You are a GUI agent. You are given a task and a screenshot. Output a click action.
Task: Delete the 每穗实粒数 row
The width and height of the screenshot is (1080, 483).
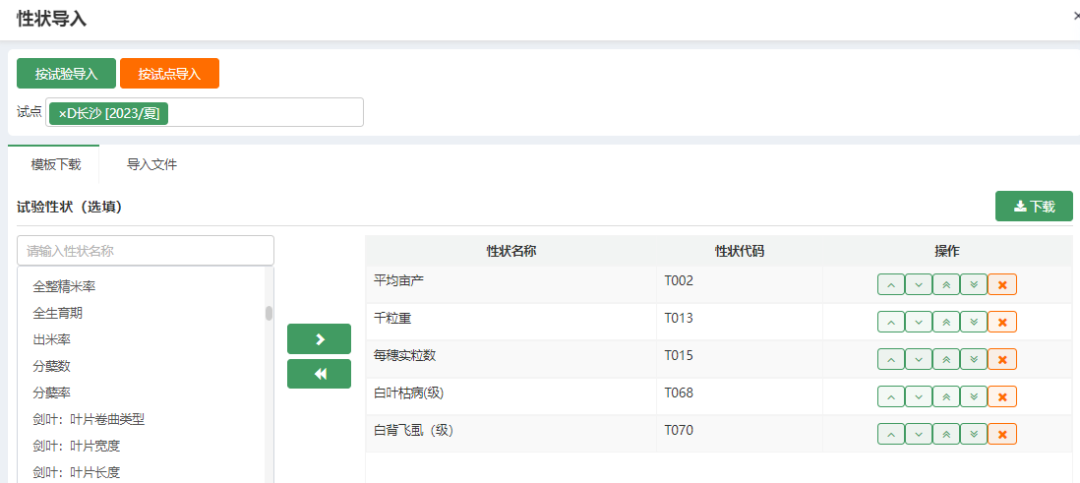click(1002, 359)
